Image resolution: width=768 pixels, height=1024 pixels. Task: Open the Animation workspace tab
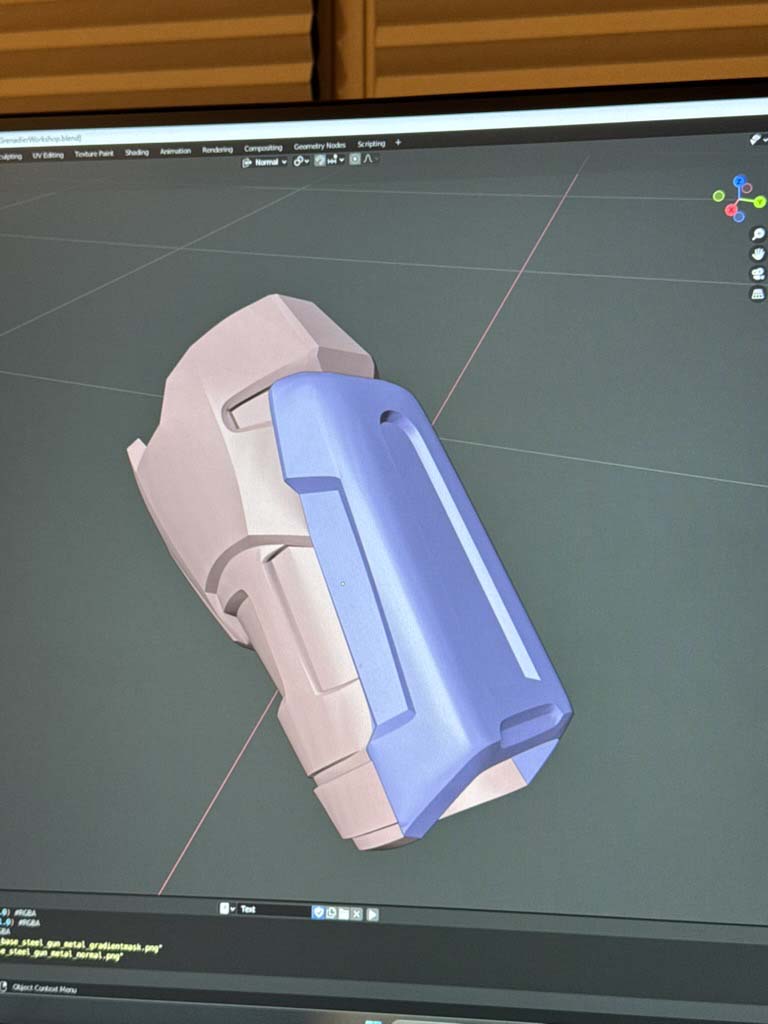(176, 152)
